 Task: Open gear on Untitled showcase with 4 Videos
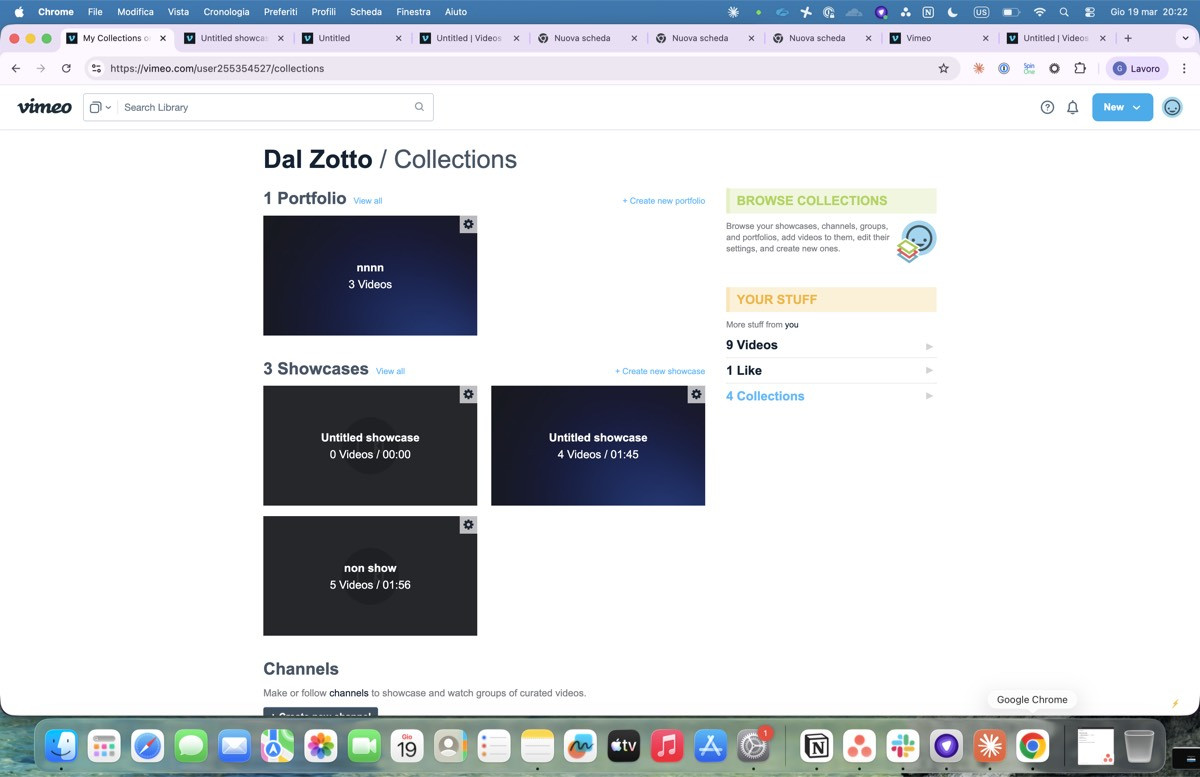click(x=696, y=394)
